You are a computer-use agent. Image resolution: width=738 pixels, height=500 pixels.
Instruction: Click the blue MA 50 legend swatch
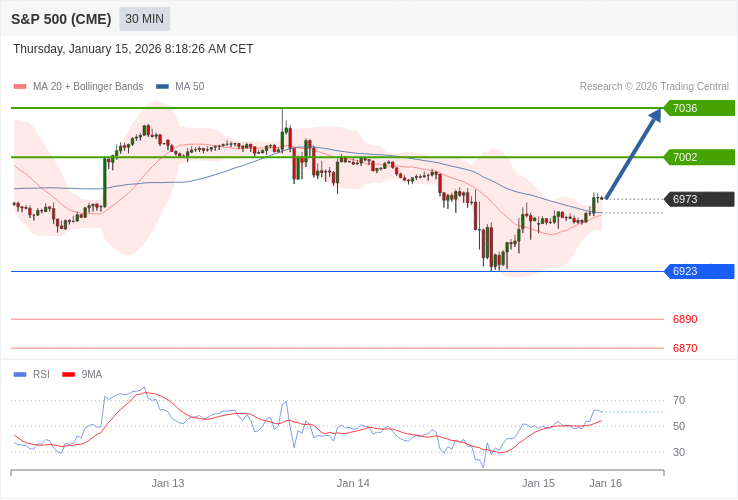pos(162,87)
